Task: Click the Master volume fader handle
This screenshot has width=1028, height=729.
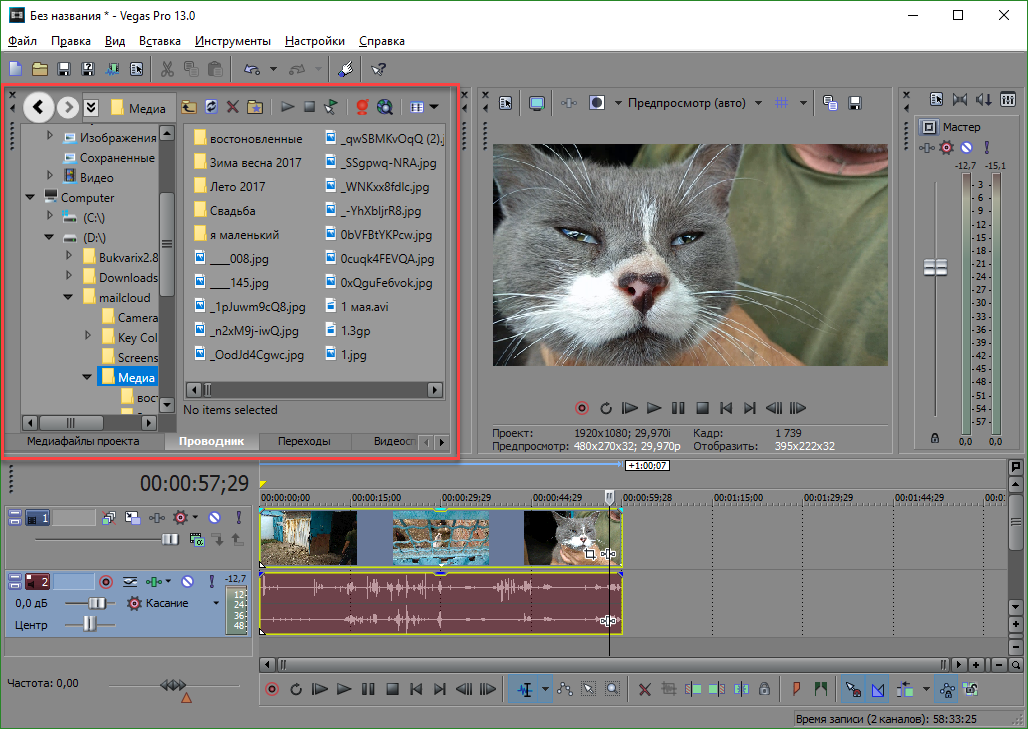Action: click(936, 267)
